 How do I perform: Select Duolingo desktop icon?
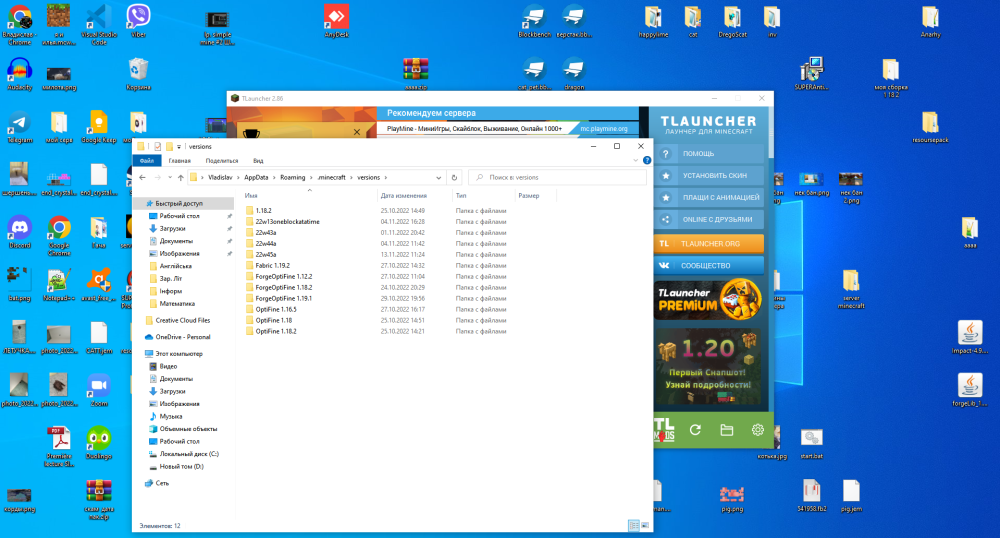click(99, 443)
